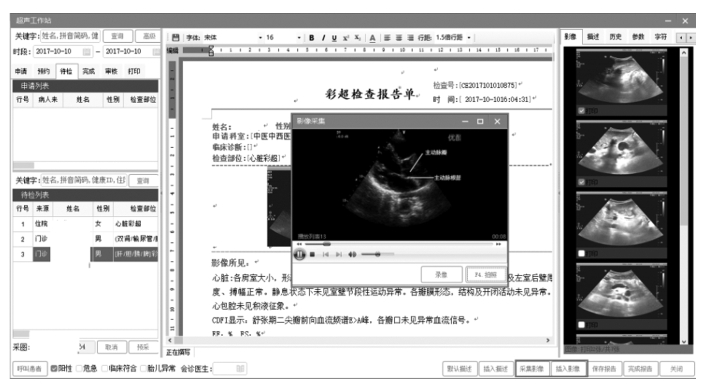Toggle italic formatting
The image size is (722, 386).
(x=323, y=38)
